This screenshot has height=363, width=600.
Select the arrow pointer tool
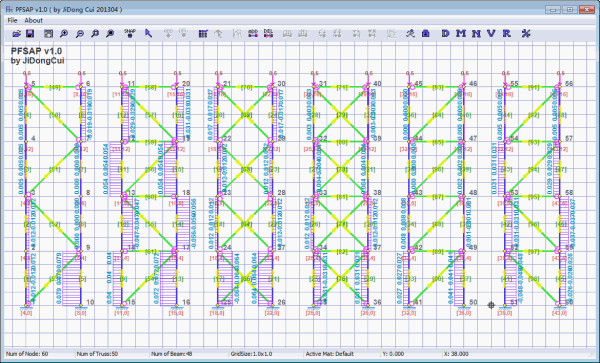tap(148, 34)
